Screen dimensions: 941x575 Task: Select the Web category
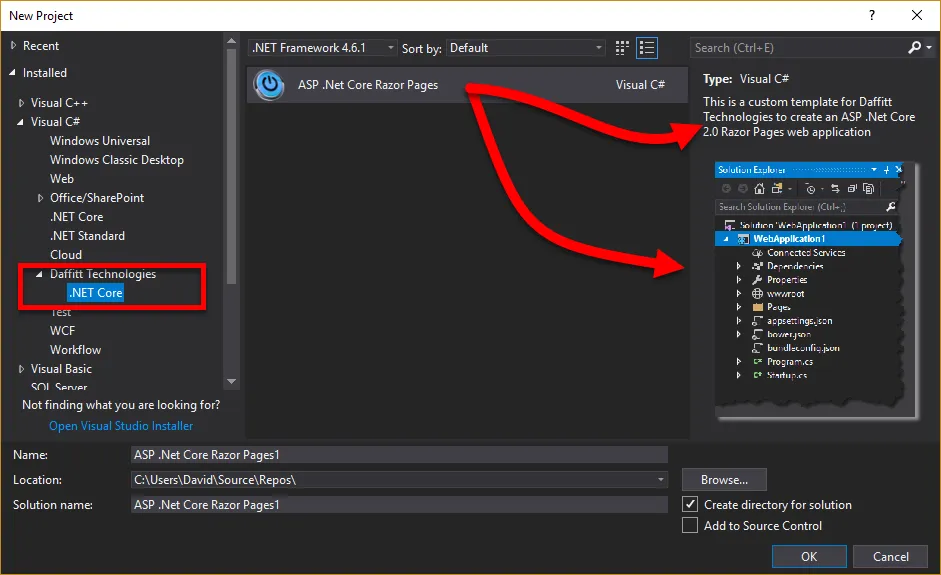tap(62, 179)
